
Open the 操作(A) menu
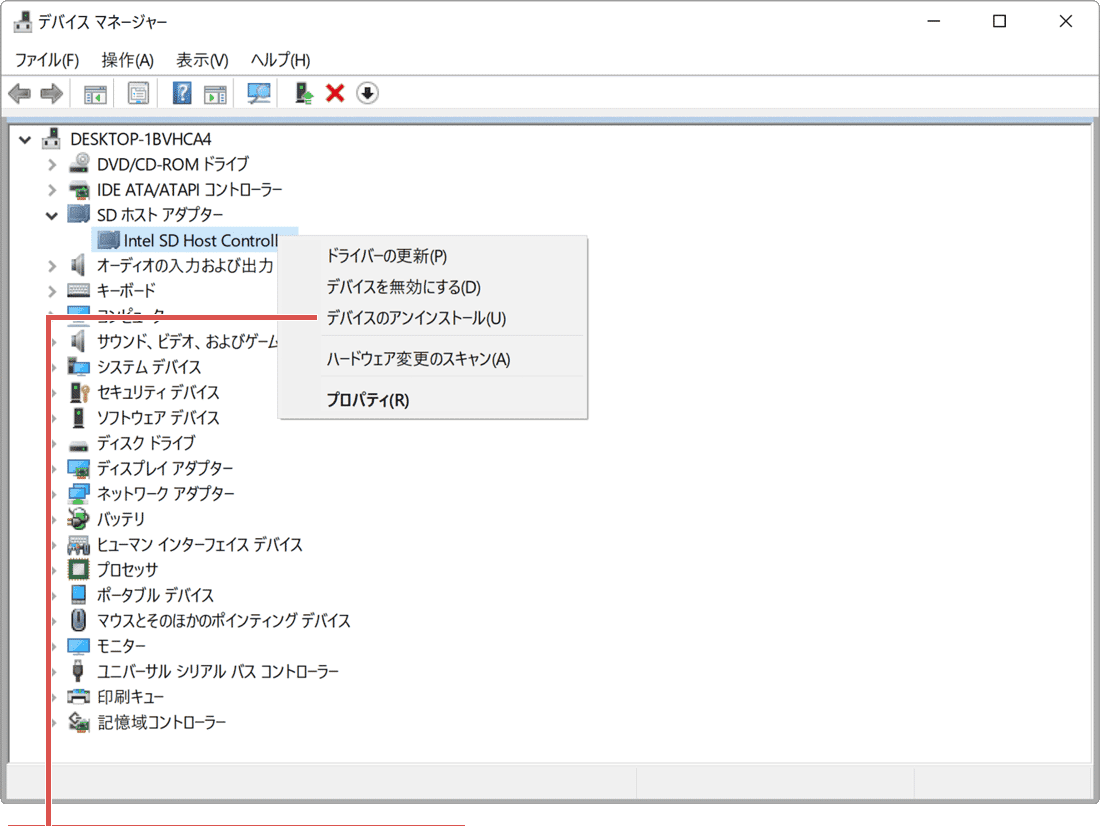pos(127,60)
